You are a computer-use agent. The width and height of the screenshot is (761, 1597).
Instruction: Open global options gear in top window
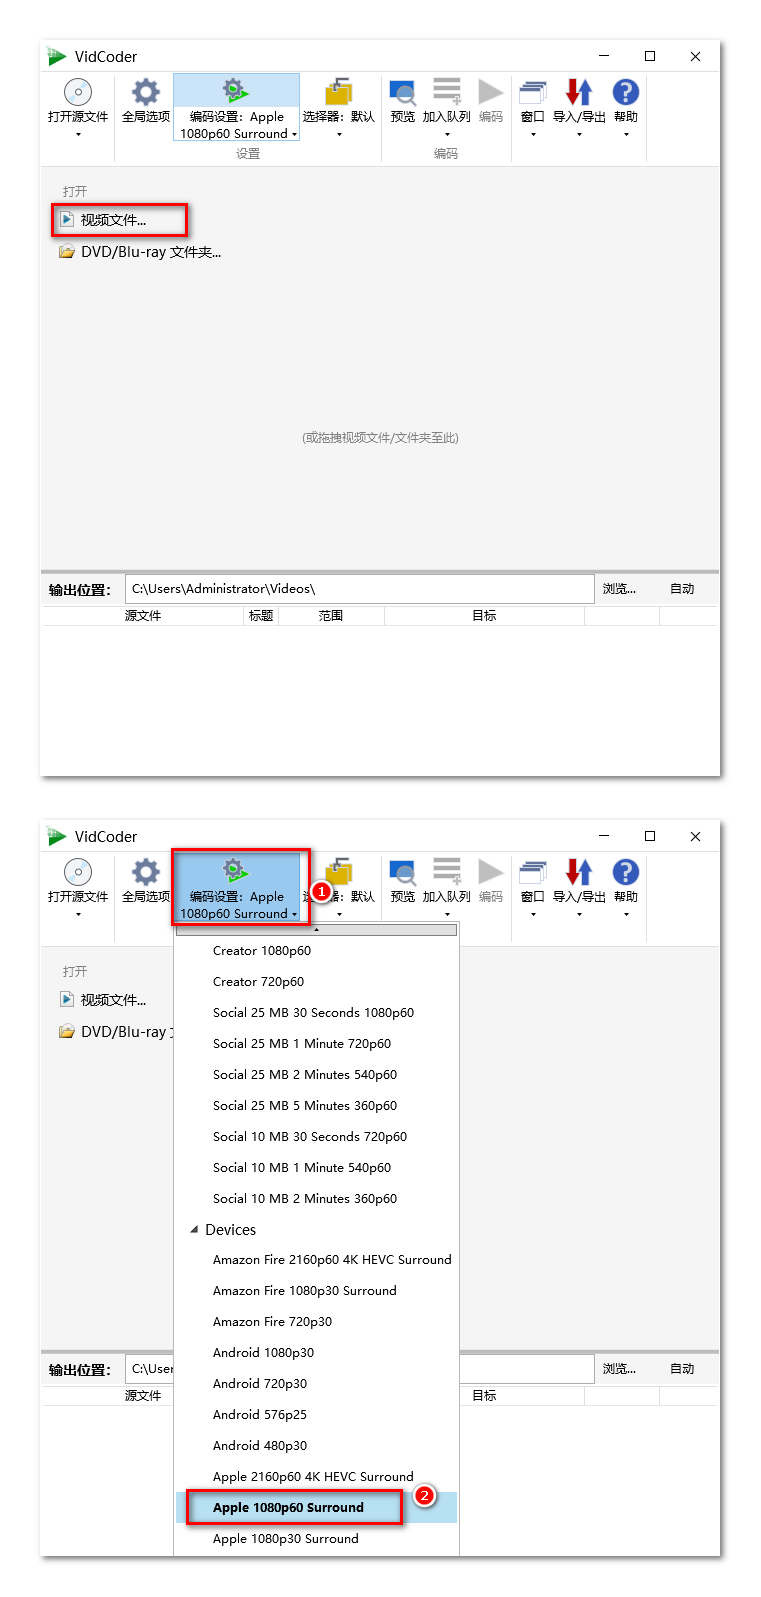pyautogui.click(x=146, y=92)
